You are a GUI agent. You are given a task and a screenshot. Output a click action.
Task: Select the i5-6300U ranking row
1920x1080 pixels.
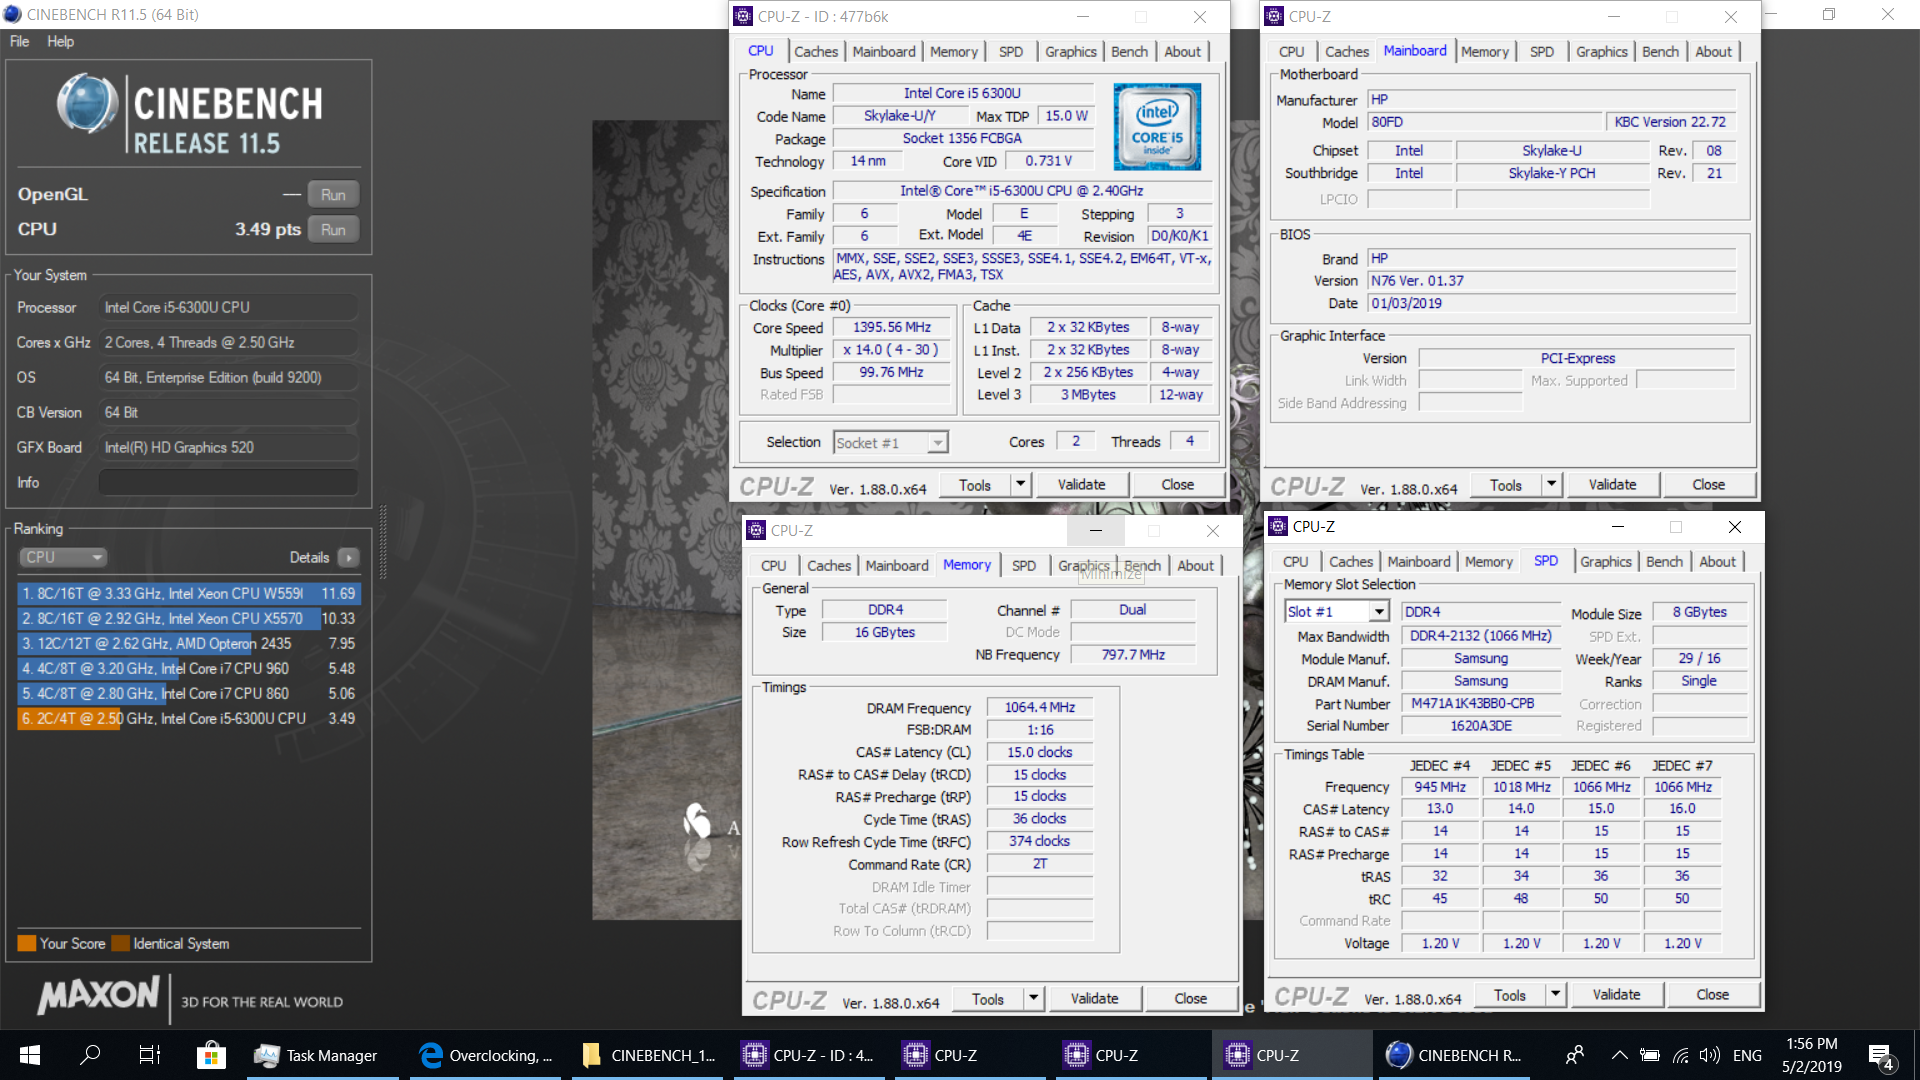189,718
